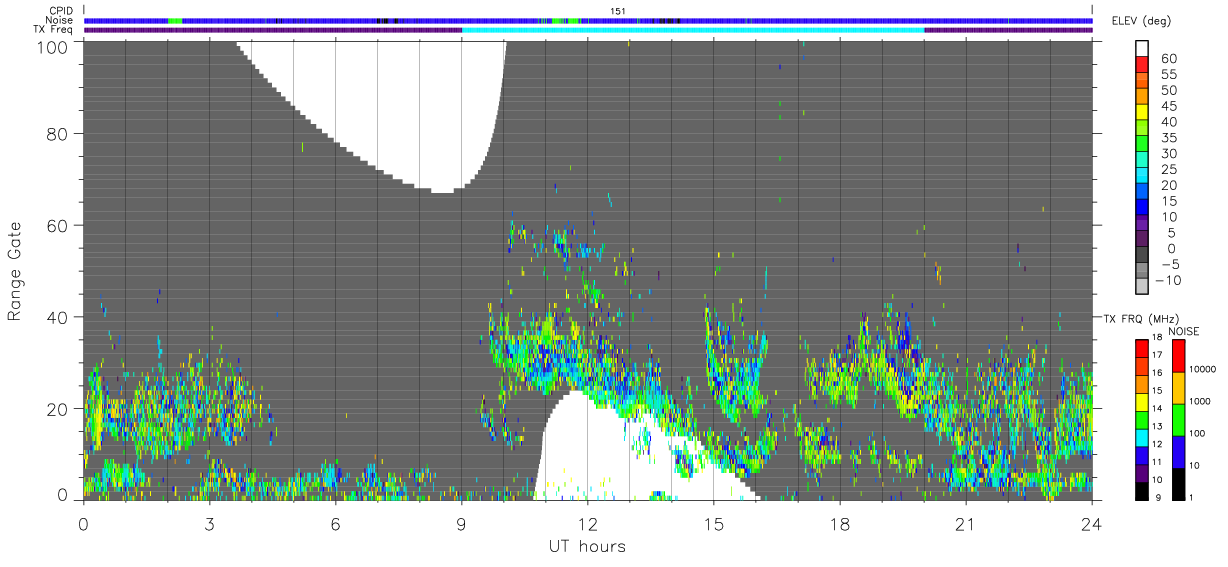
Task: Click the 24 tick on UT hours axis
Action: 1091,525
